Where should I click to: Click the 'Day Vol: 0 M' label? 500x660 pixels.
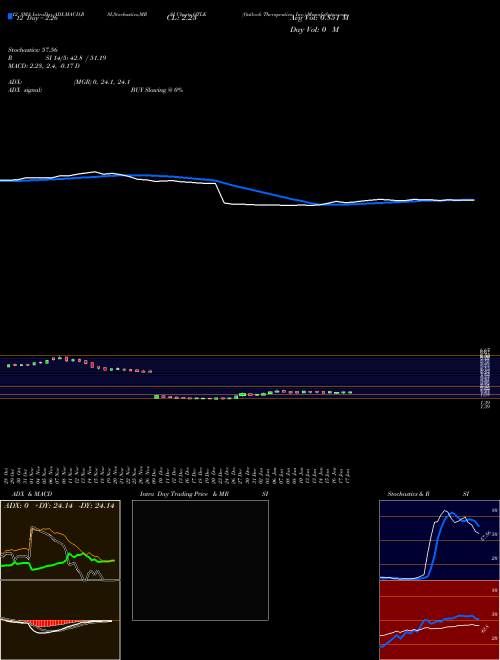pyautogui.click(x=314, y=29)
